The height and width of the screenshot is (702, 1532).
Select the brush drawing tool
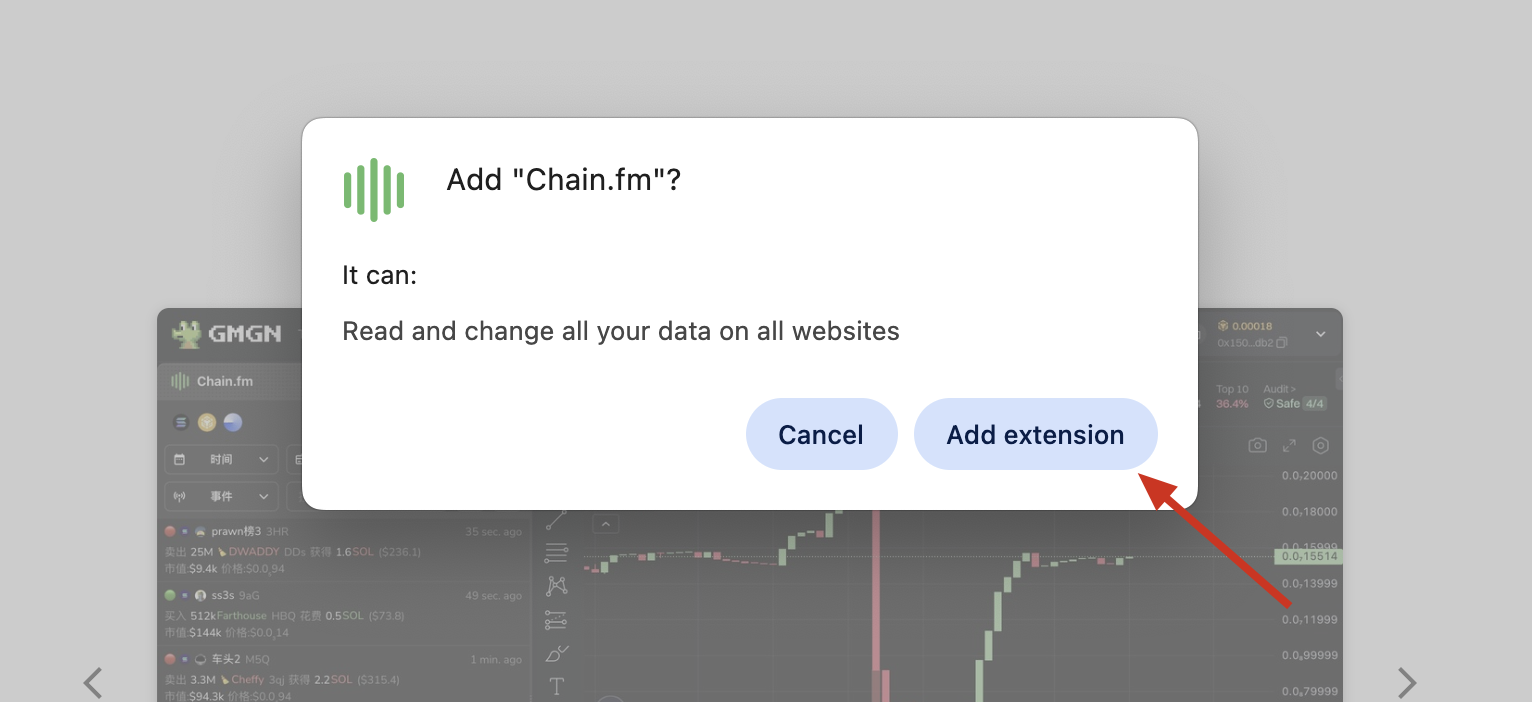[x=556, y=654]
